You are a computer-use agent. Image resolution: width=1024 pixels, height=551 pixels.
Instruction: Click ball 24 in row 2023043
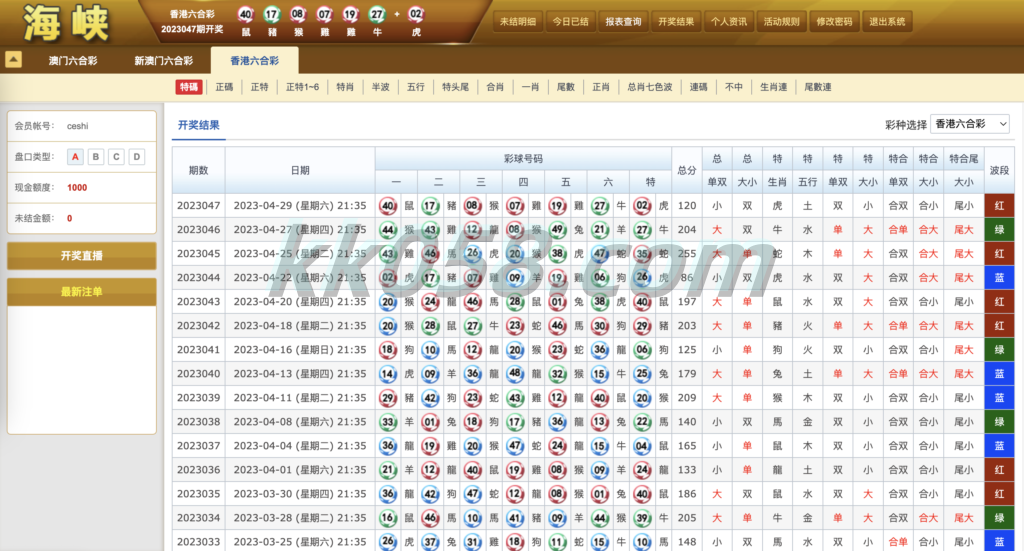pyautogui.click(x=430, y=302)
